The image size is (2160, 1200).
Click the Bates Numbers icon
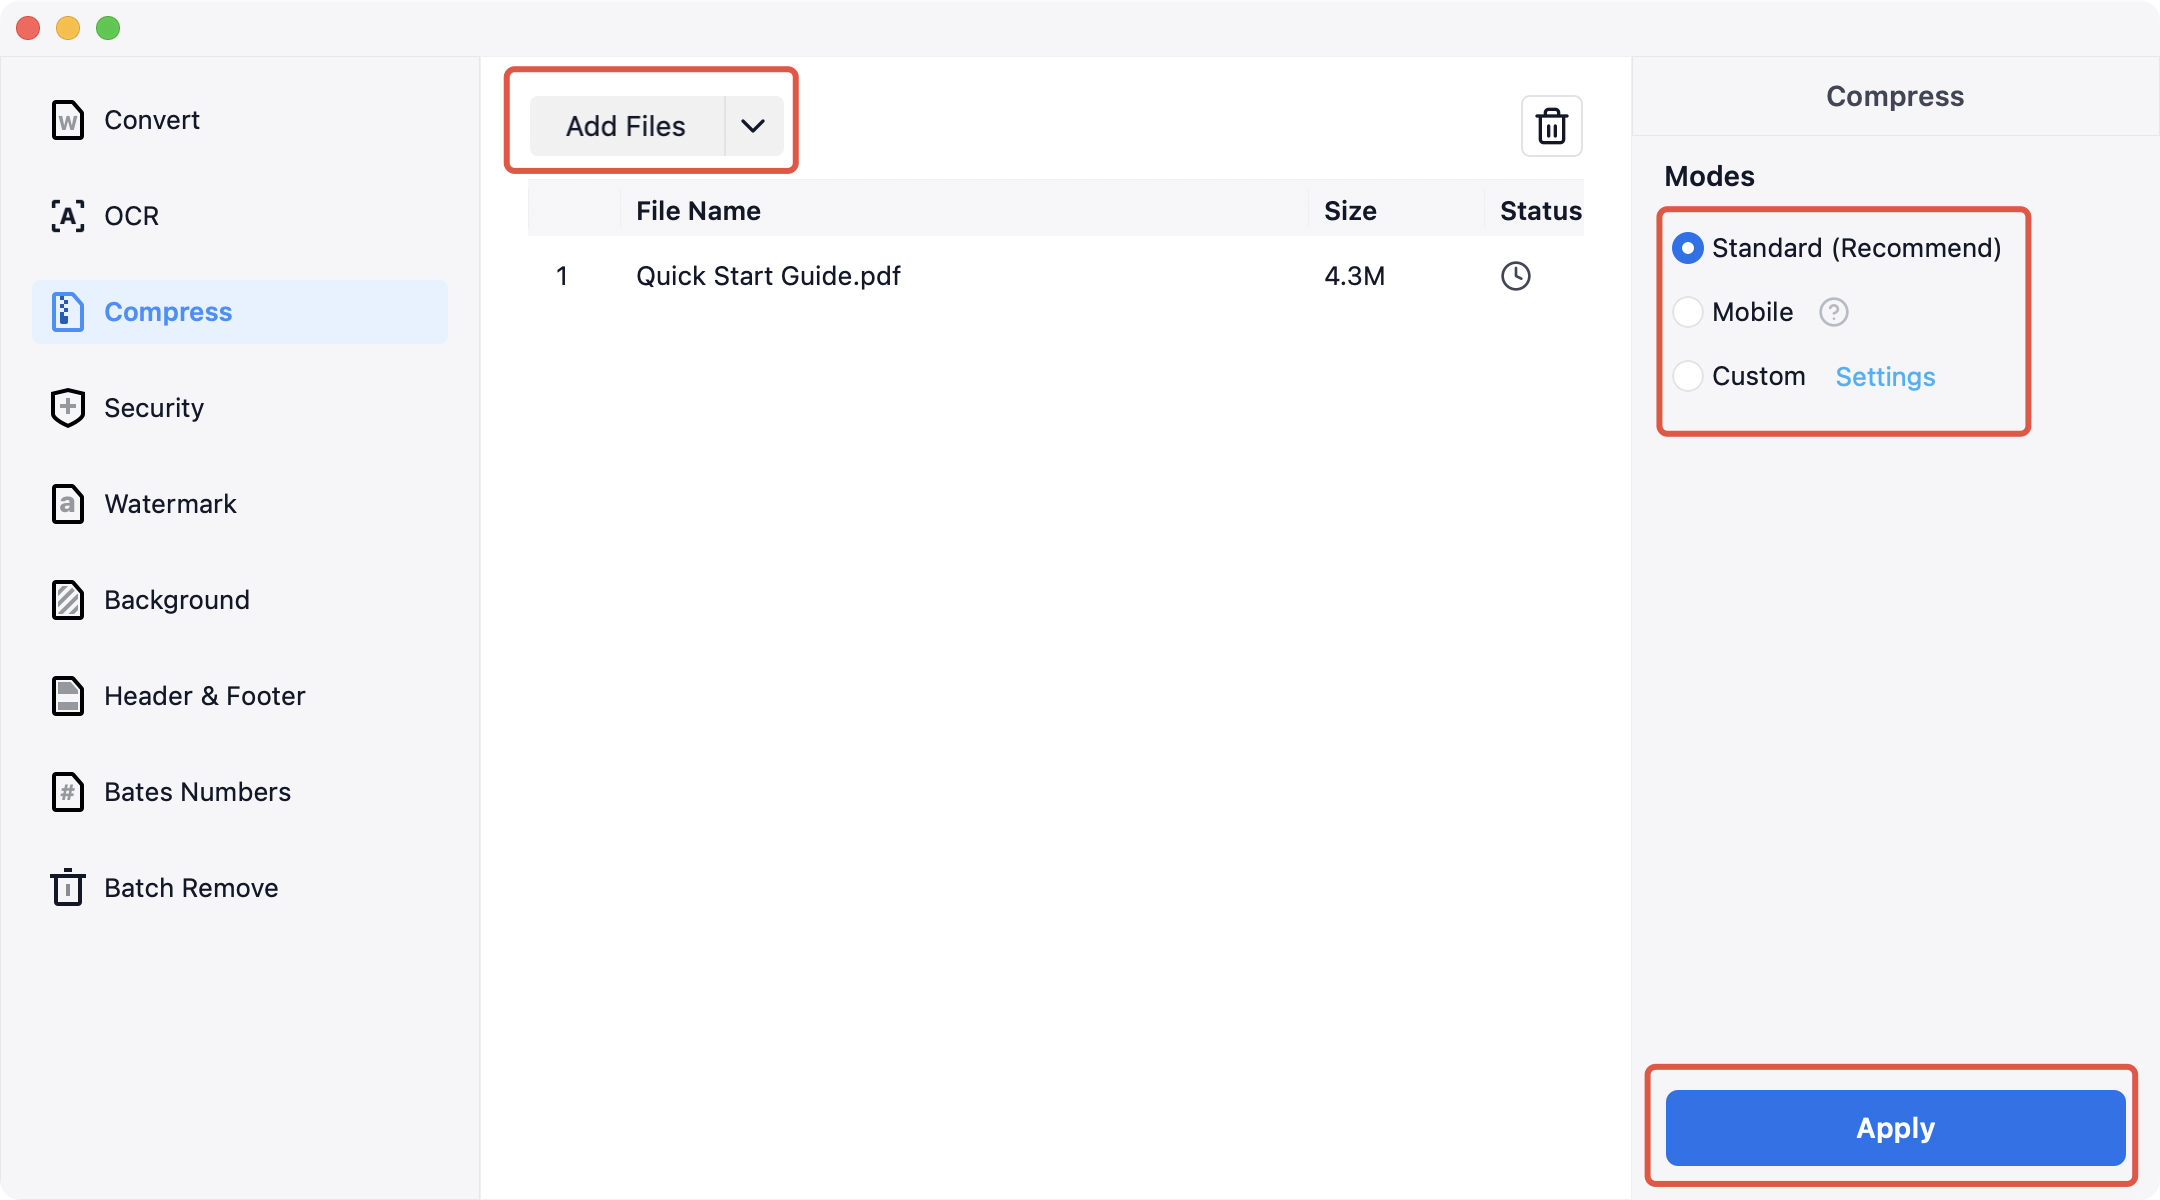(x=67, y=792)
